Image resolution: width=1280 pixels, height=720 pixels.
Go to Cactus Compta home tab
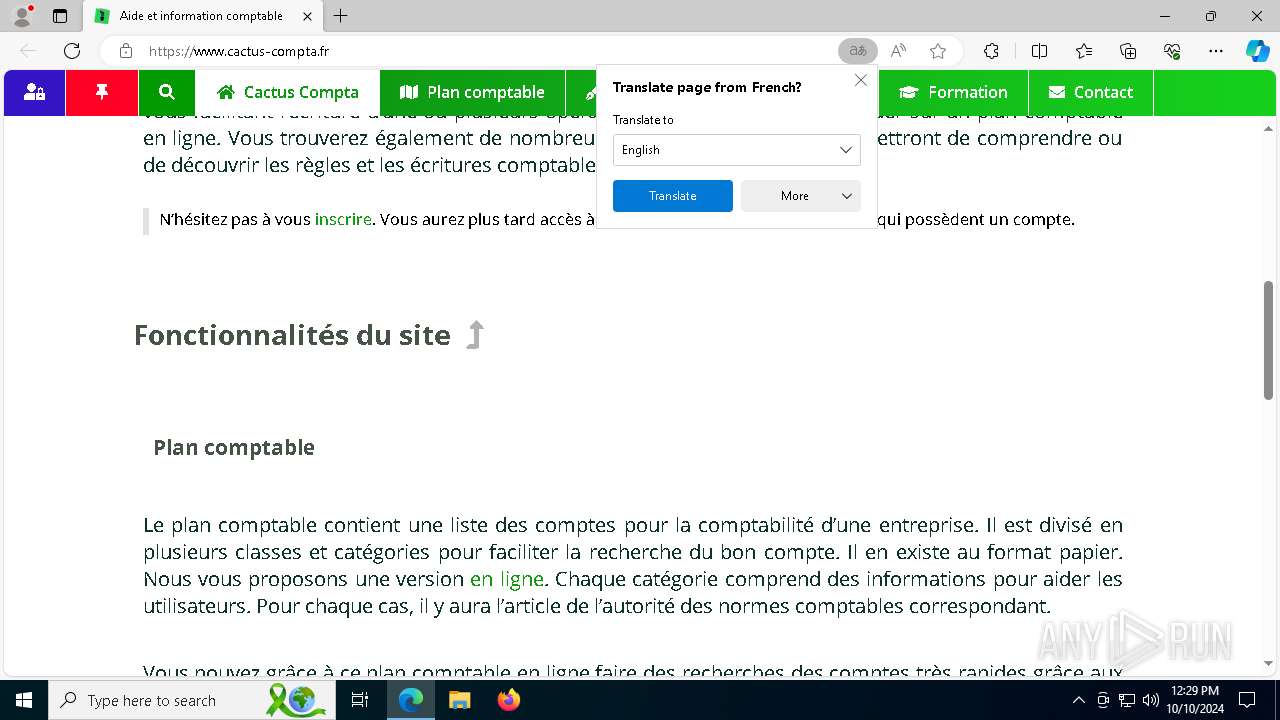[288, 92]
